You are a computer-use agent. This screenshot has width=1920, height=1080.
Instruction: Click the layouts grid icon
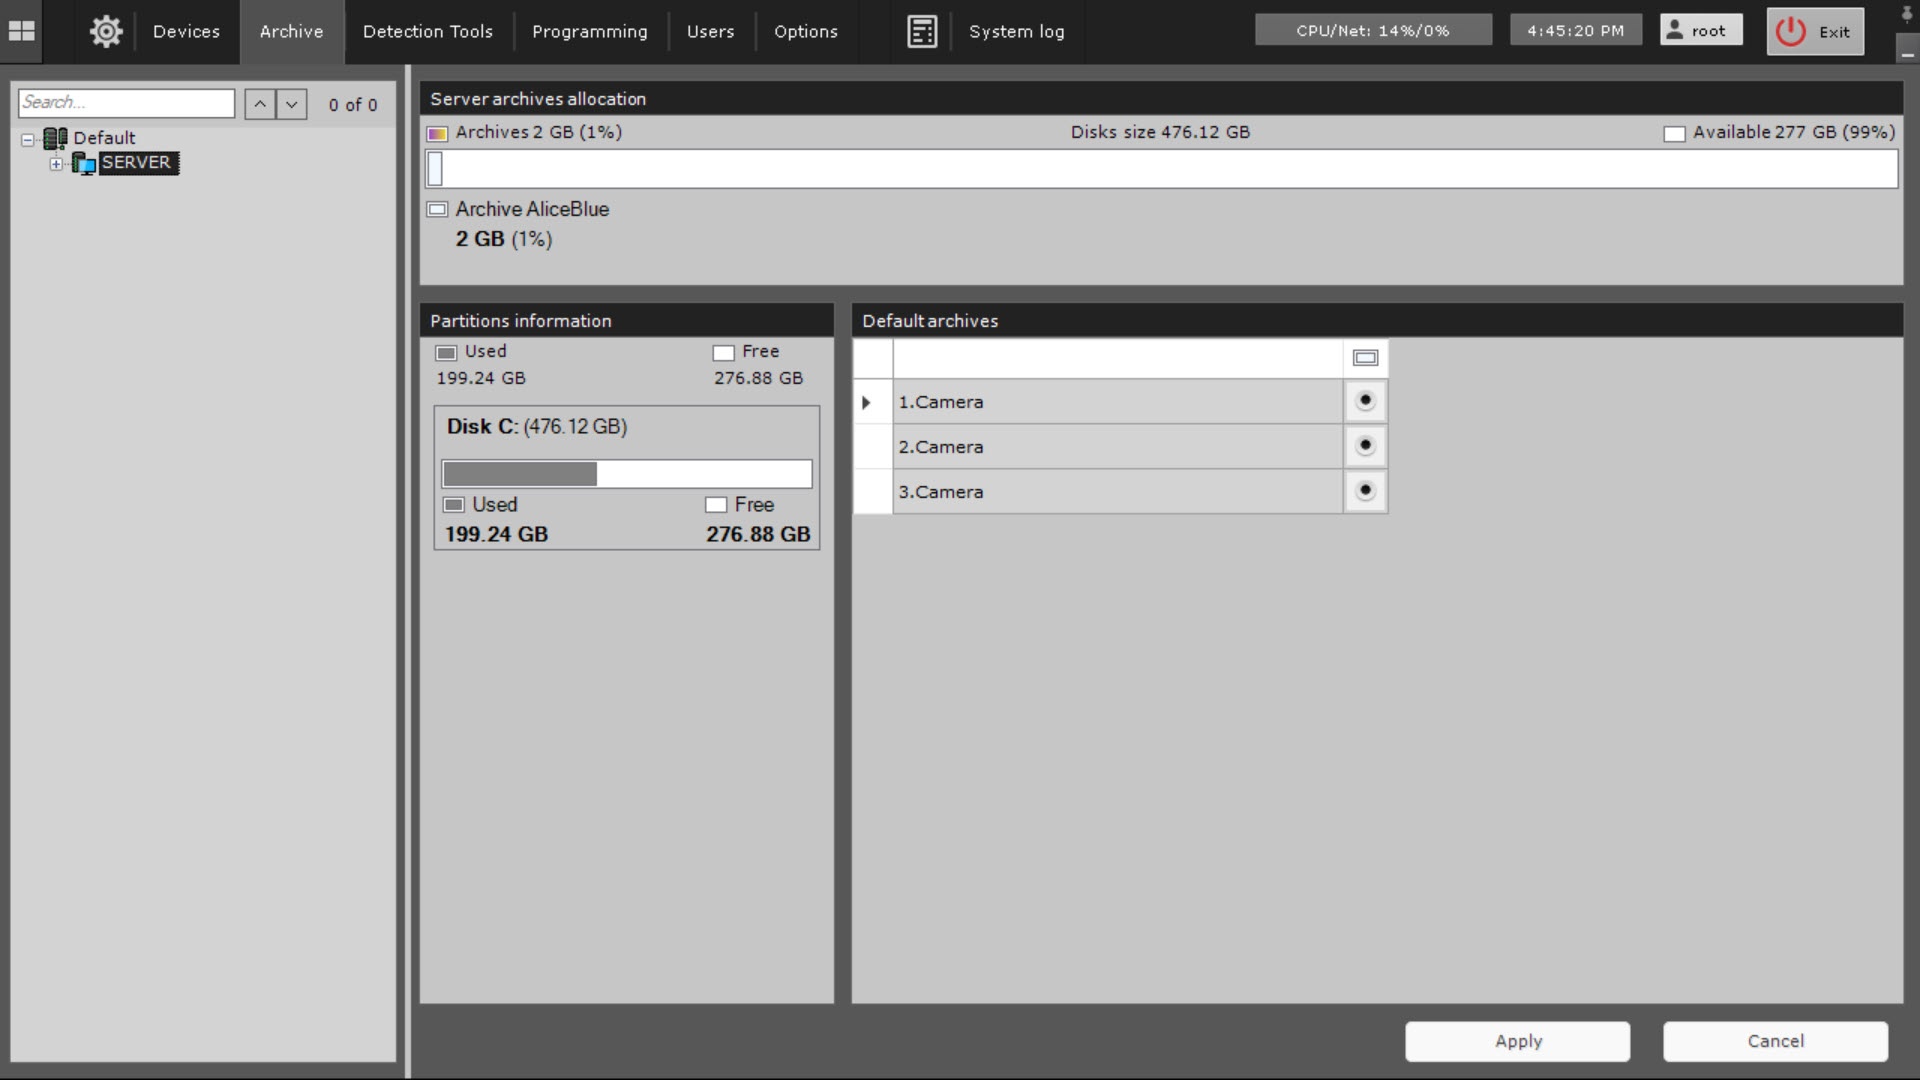tap(21, 31)
